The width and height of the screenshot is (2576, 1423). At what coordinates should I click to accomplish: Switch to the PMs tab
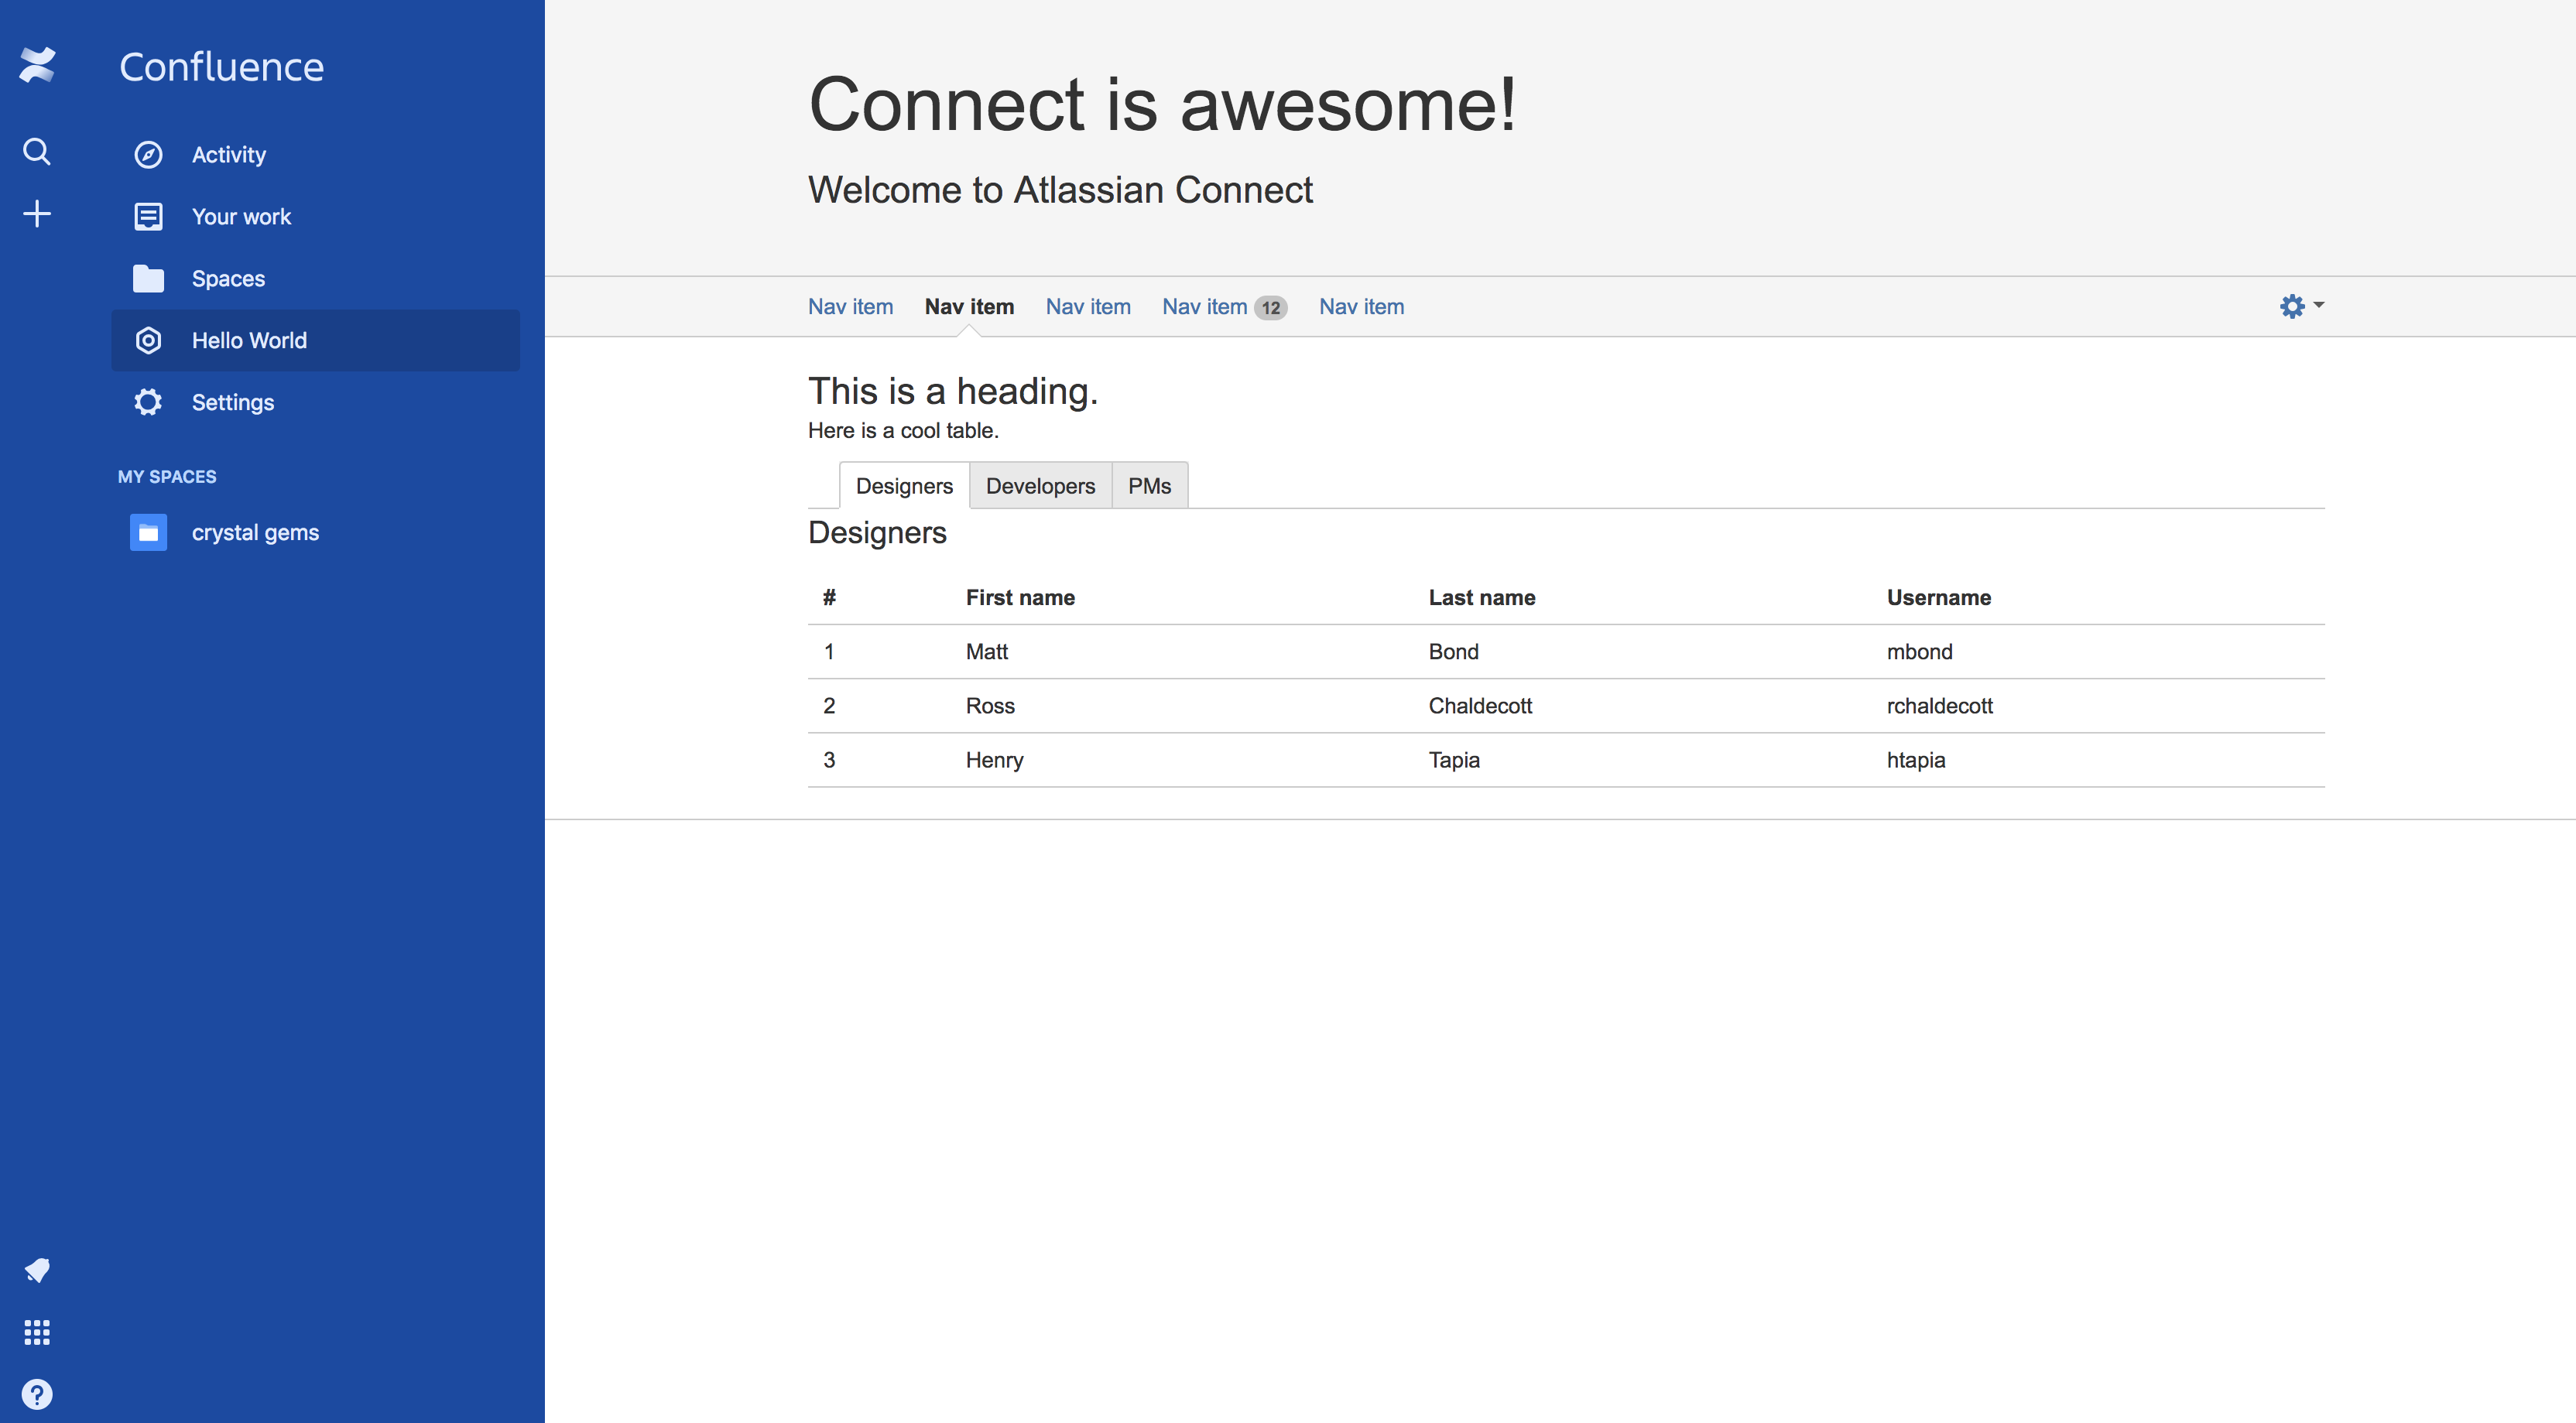click(x=1148, y=486)
